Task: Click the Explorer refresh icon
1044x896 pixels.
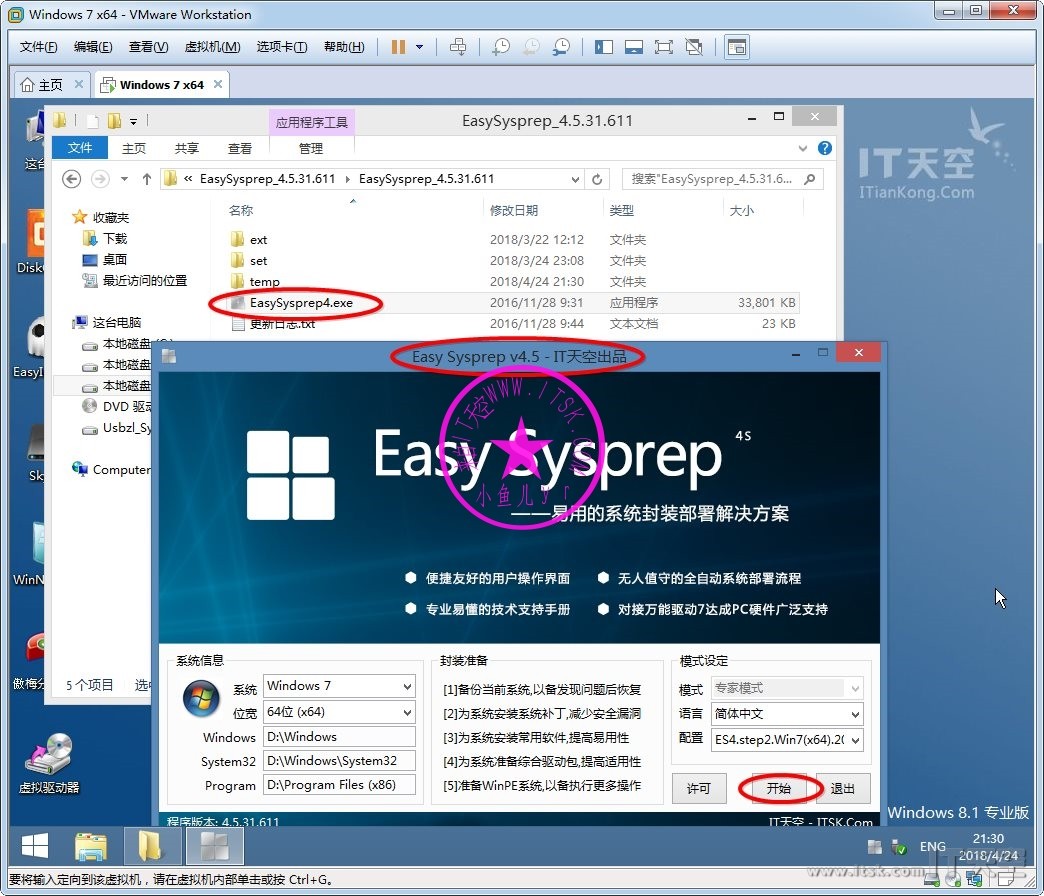Action: pos(597,179)
